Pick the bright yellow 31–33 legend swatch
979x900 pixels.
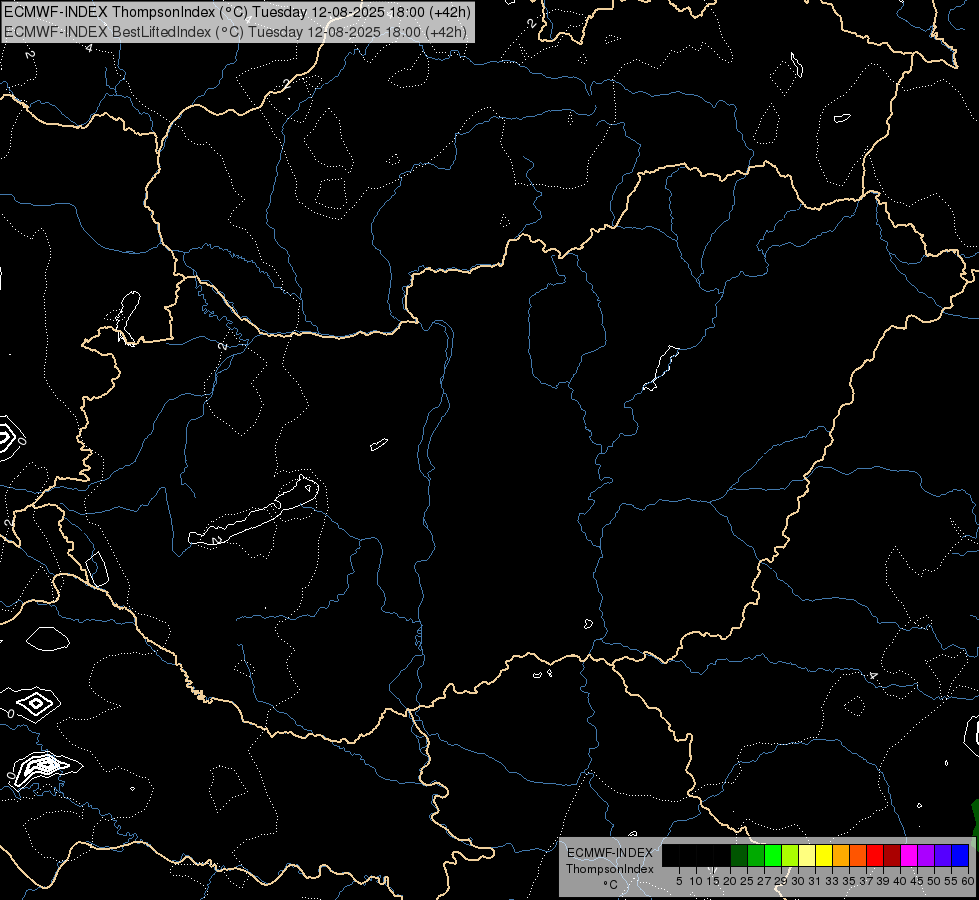824,856
